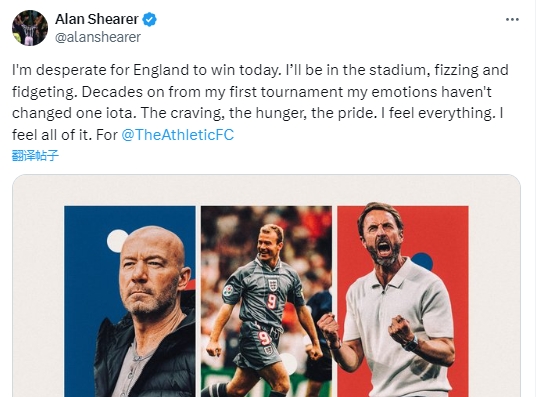Screen dimensions: 536x397
Task: Open Alan Shearer's round profile avatar
Action: [30, 28]
